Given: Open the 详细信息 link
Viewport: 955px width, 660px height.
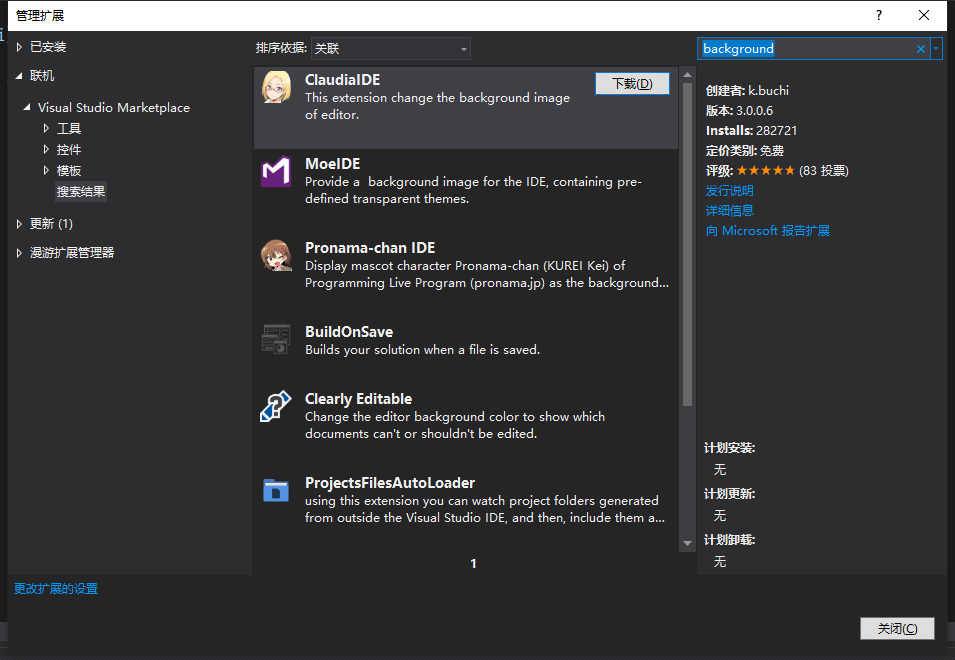Looking at the screenshot, I should [x=730, y=211].
